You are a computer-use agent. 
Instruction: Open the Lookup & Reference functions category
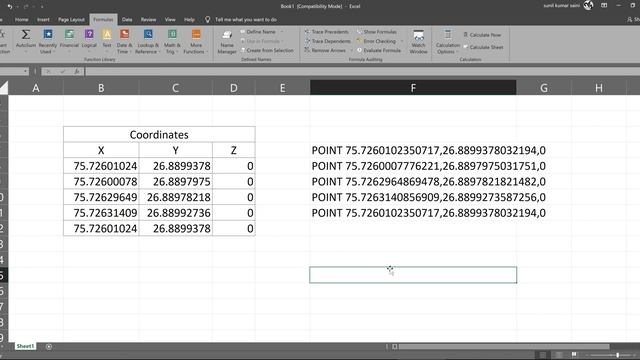point(147,41)
